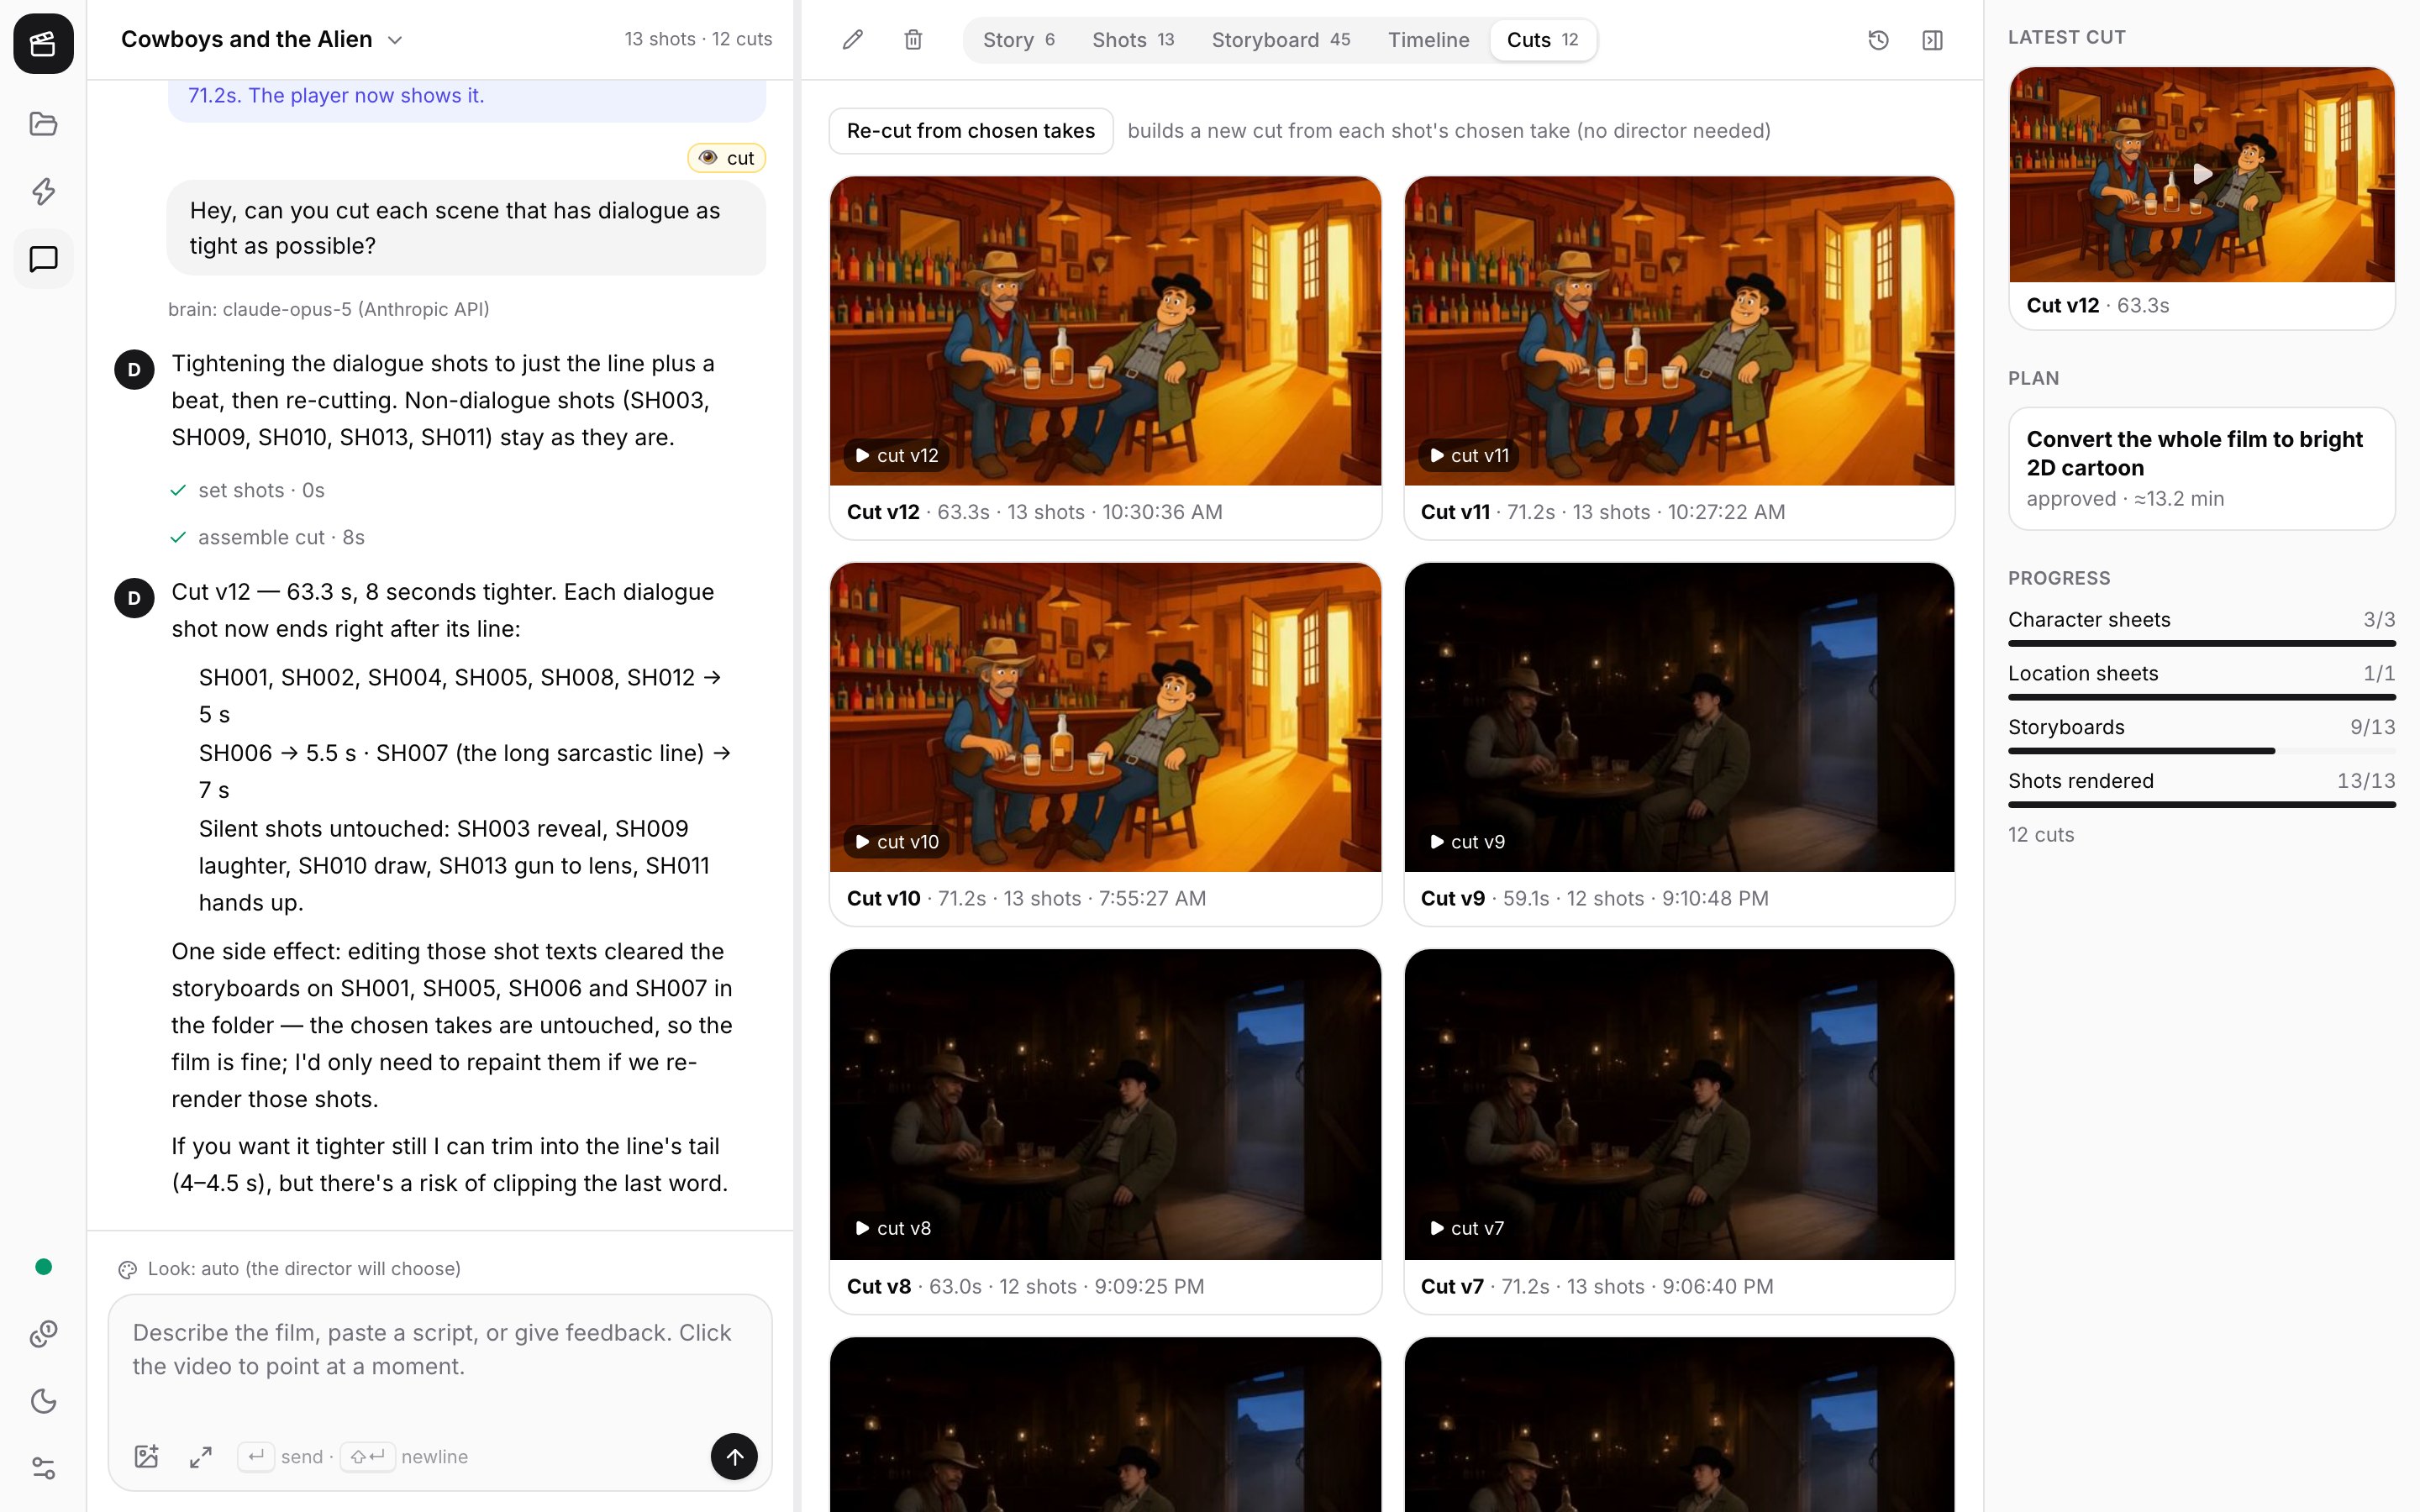Click the trash delete icon
Viewport: 2420px width, 1512px height.
pyautogui.click(x=913, y=40)
